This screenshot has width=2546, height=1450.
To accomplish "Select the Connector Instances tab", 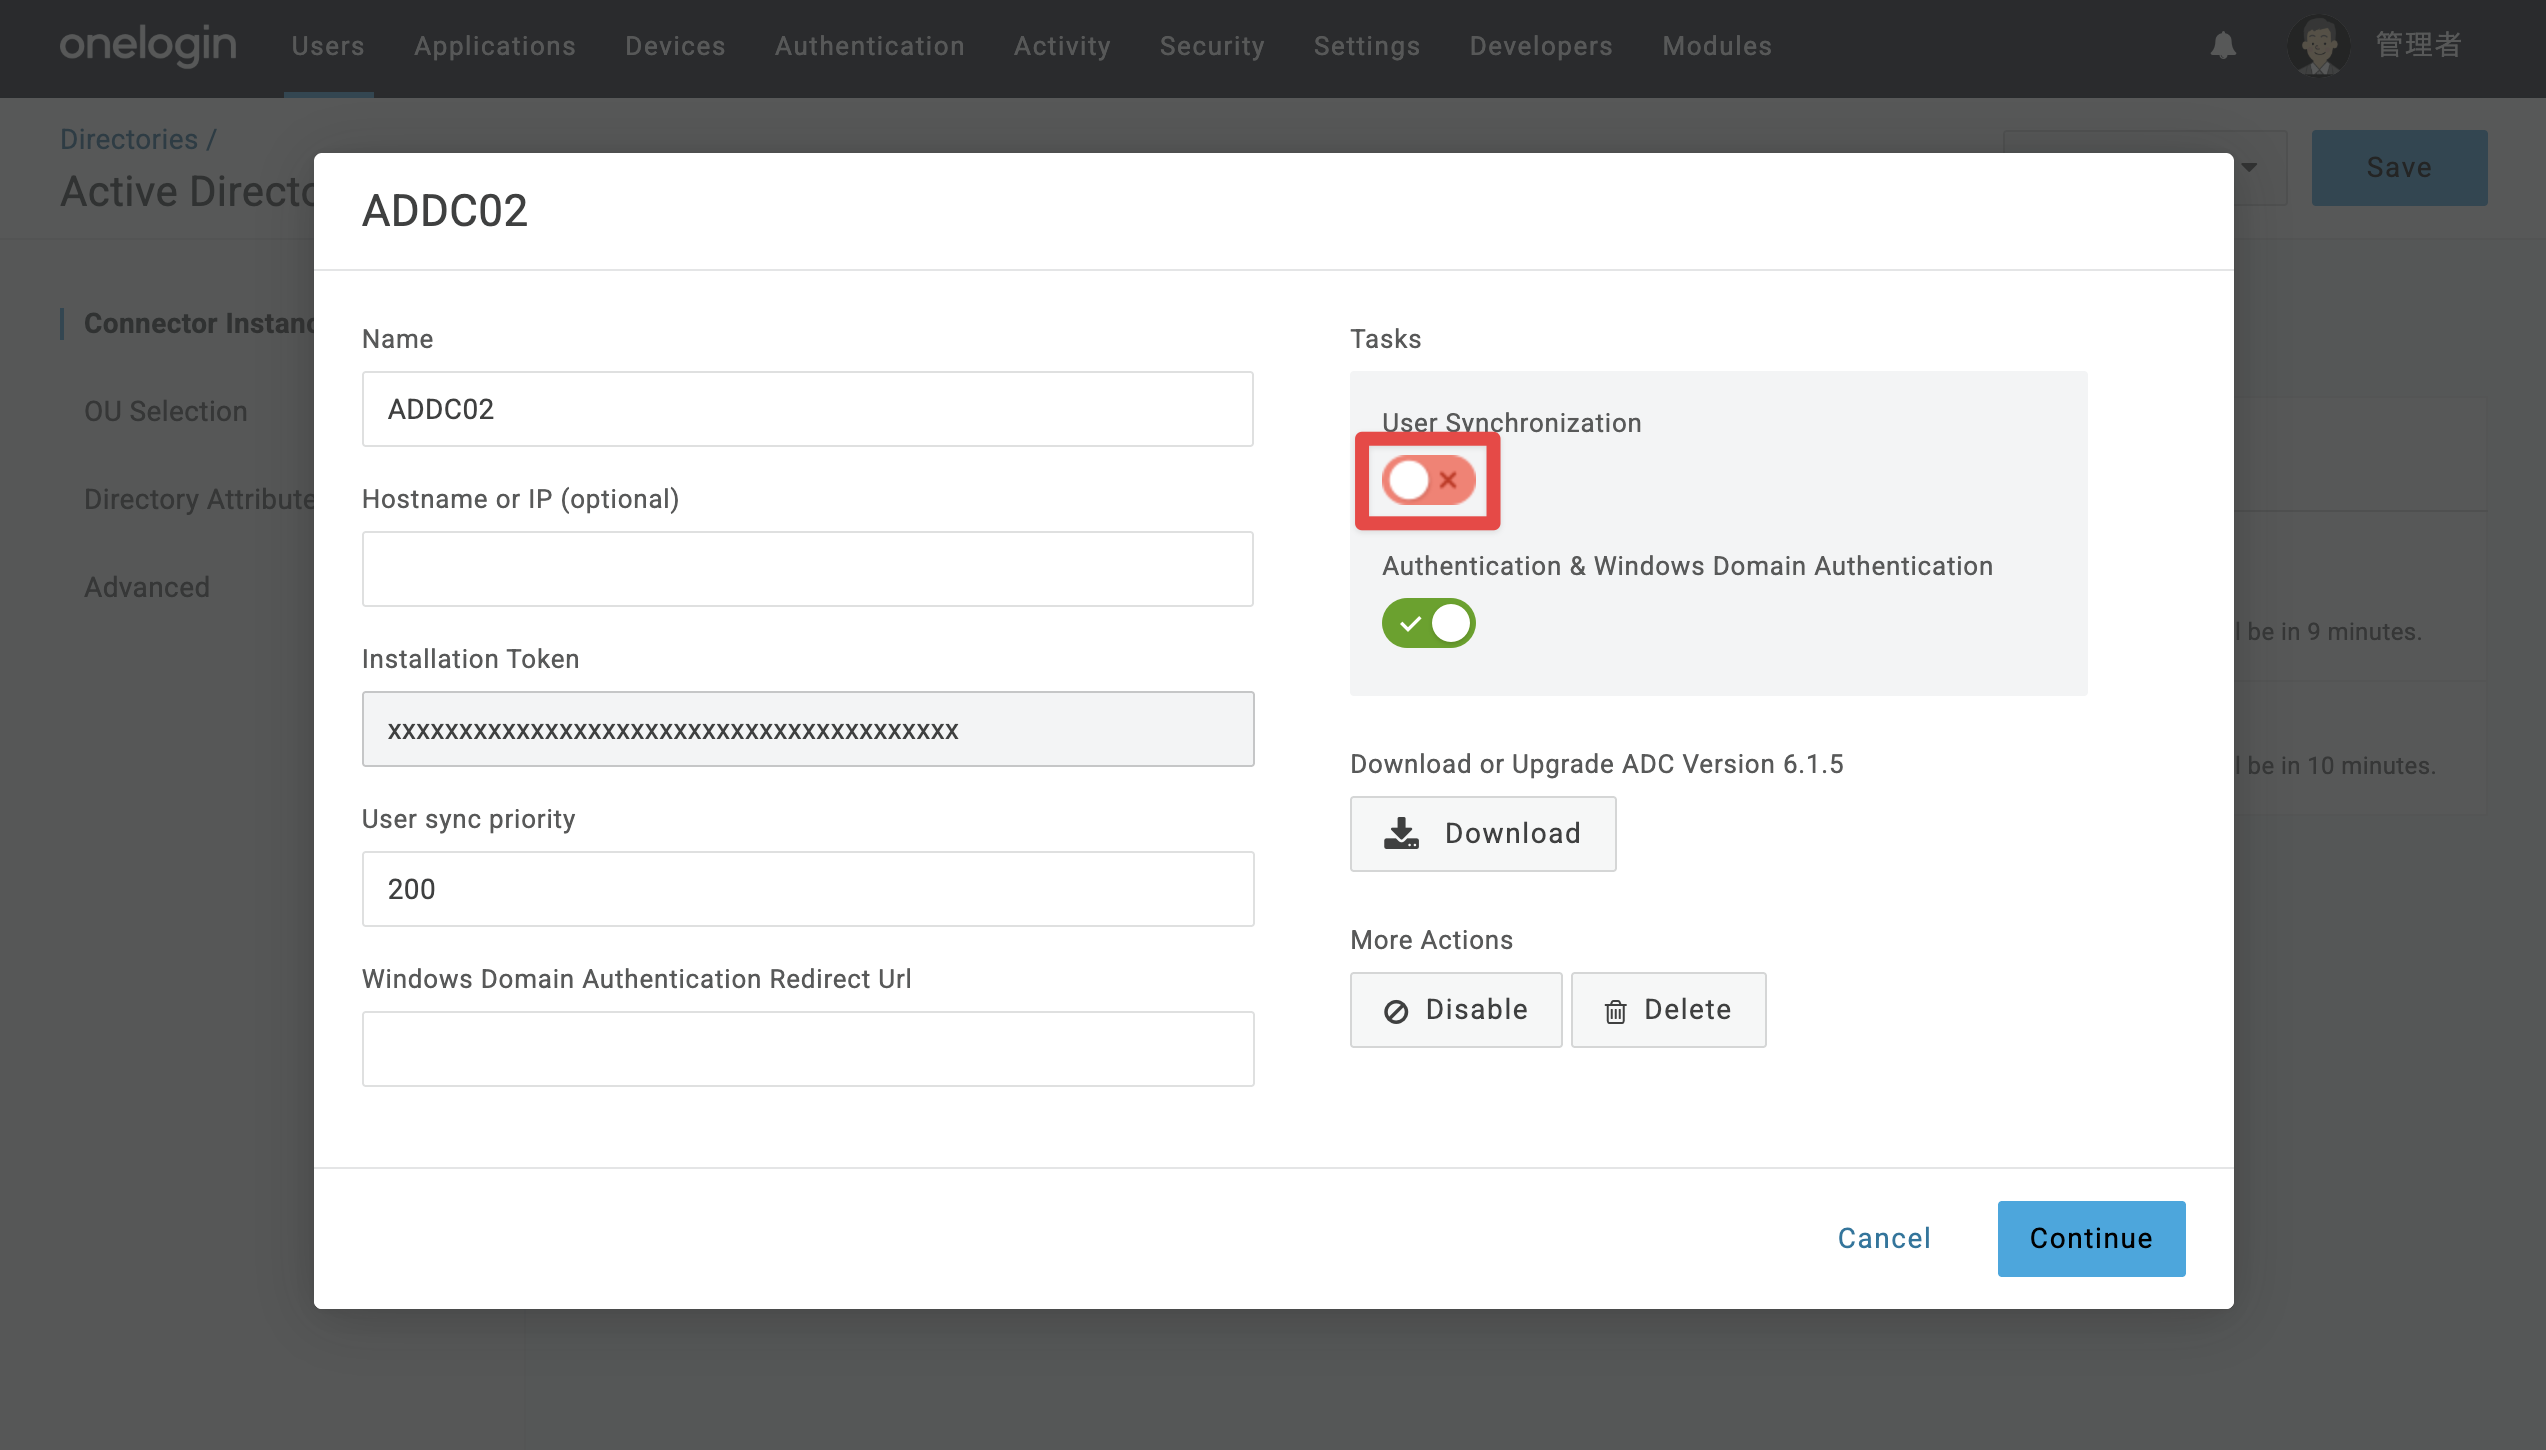I will point(199,323).
